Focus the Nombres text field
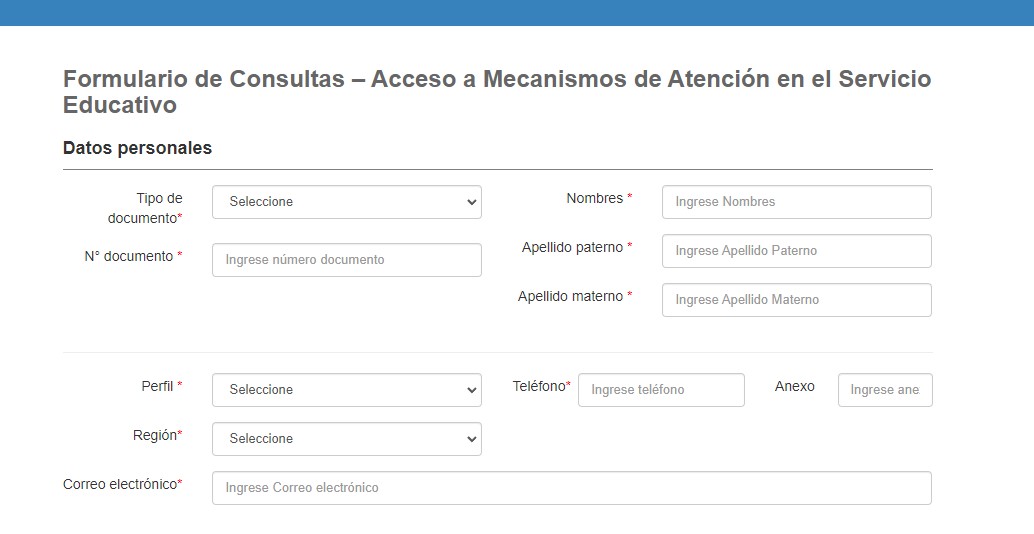Screen dimensions: 1034x534 [796, 202]
